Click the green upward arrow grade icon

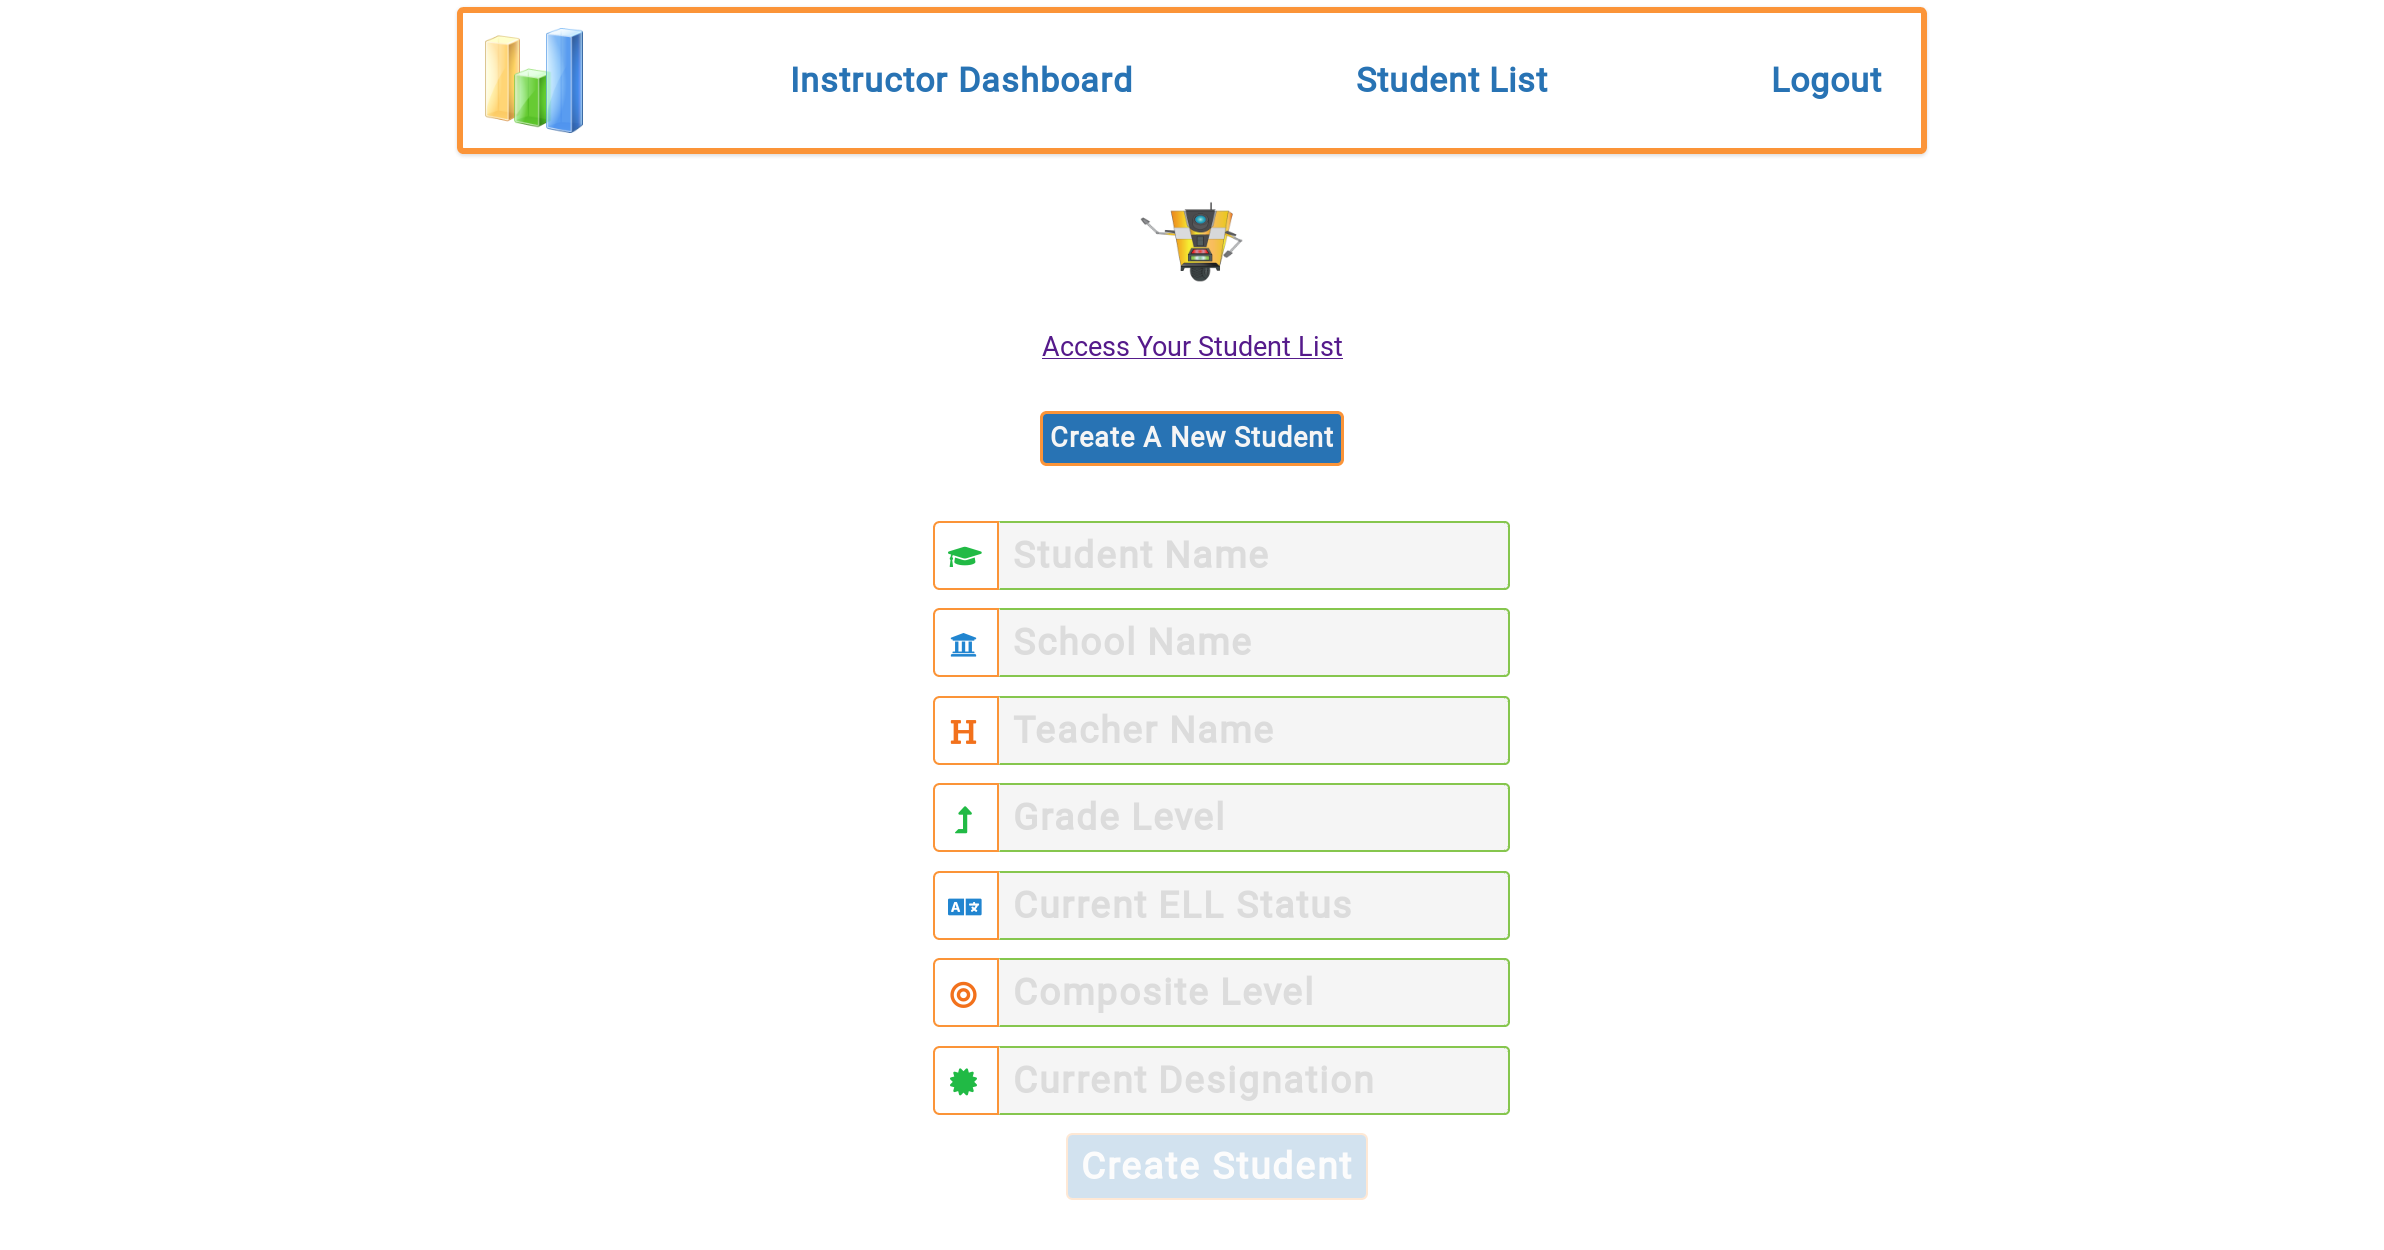(x=964, y=820)
